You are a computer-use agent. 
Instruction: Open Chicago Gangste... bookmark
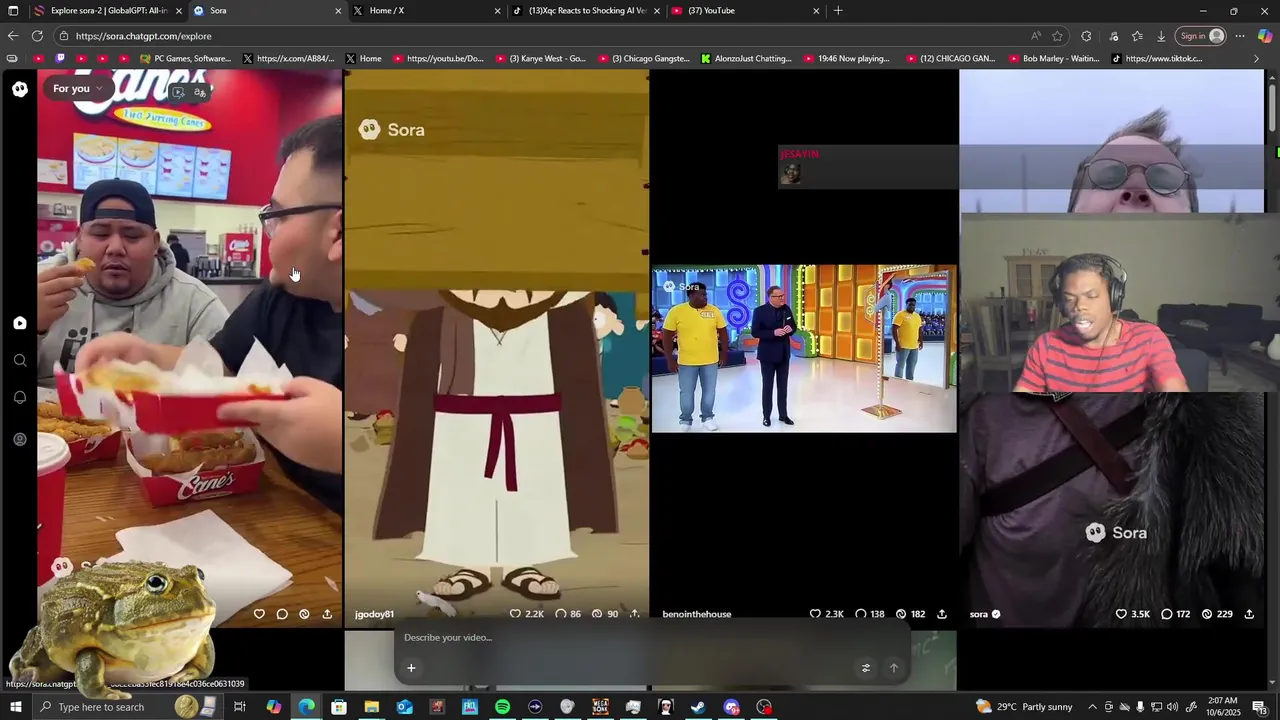(643, 59)
